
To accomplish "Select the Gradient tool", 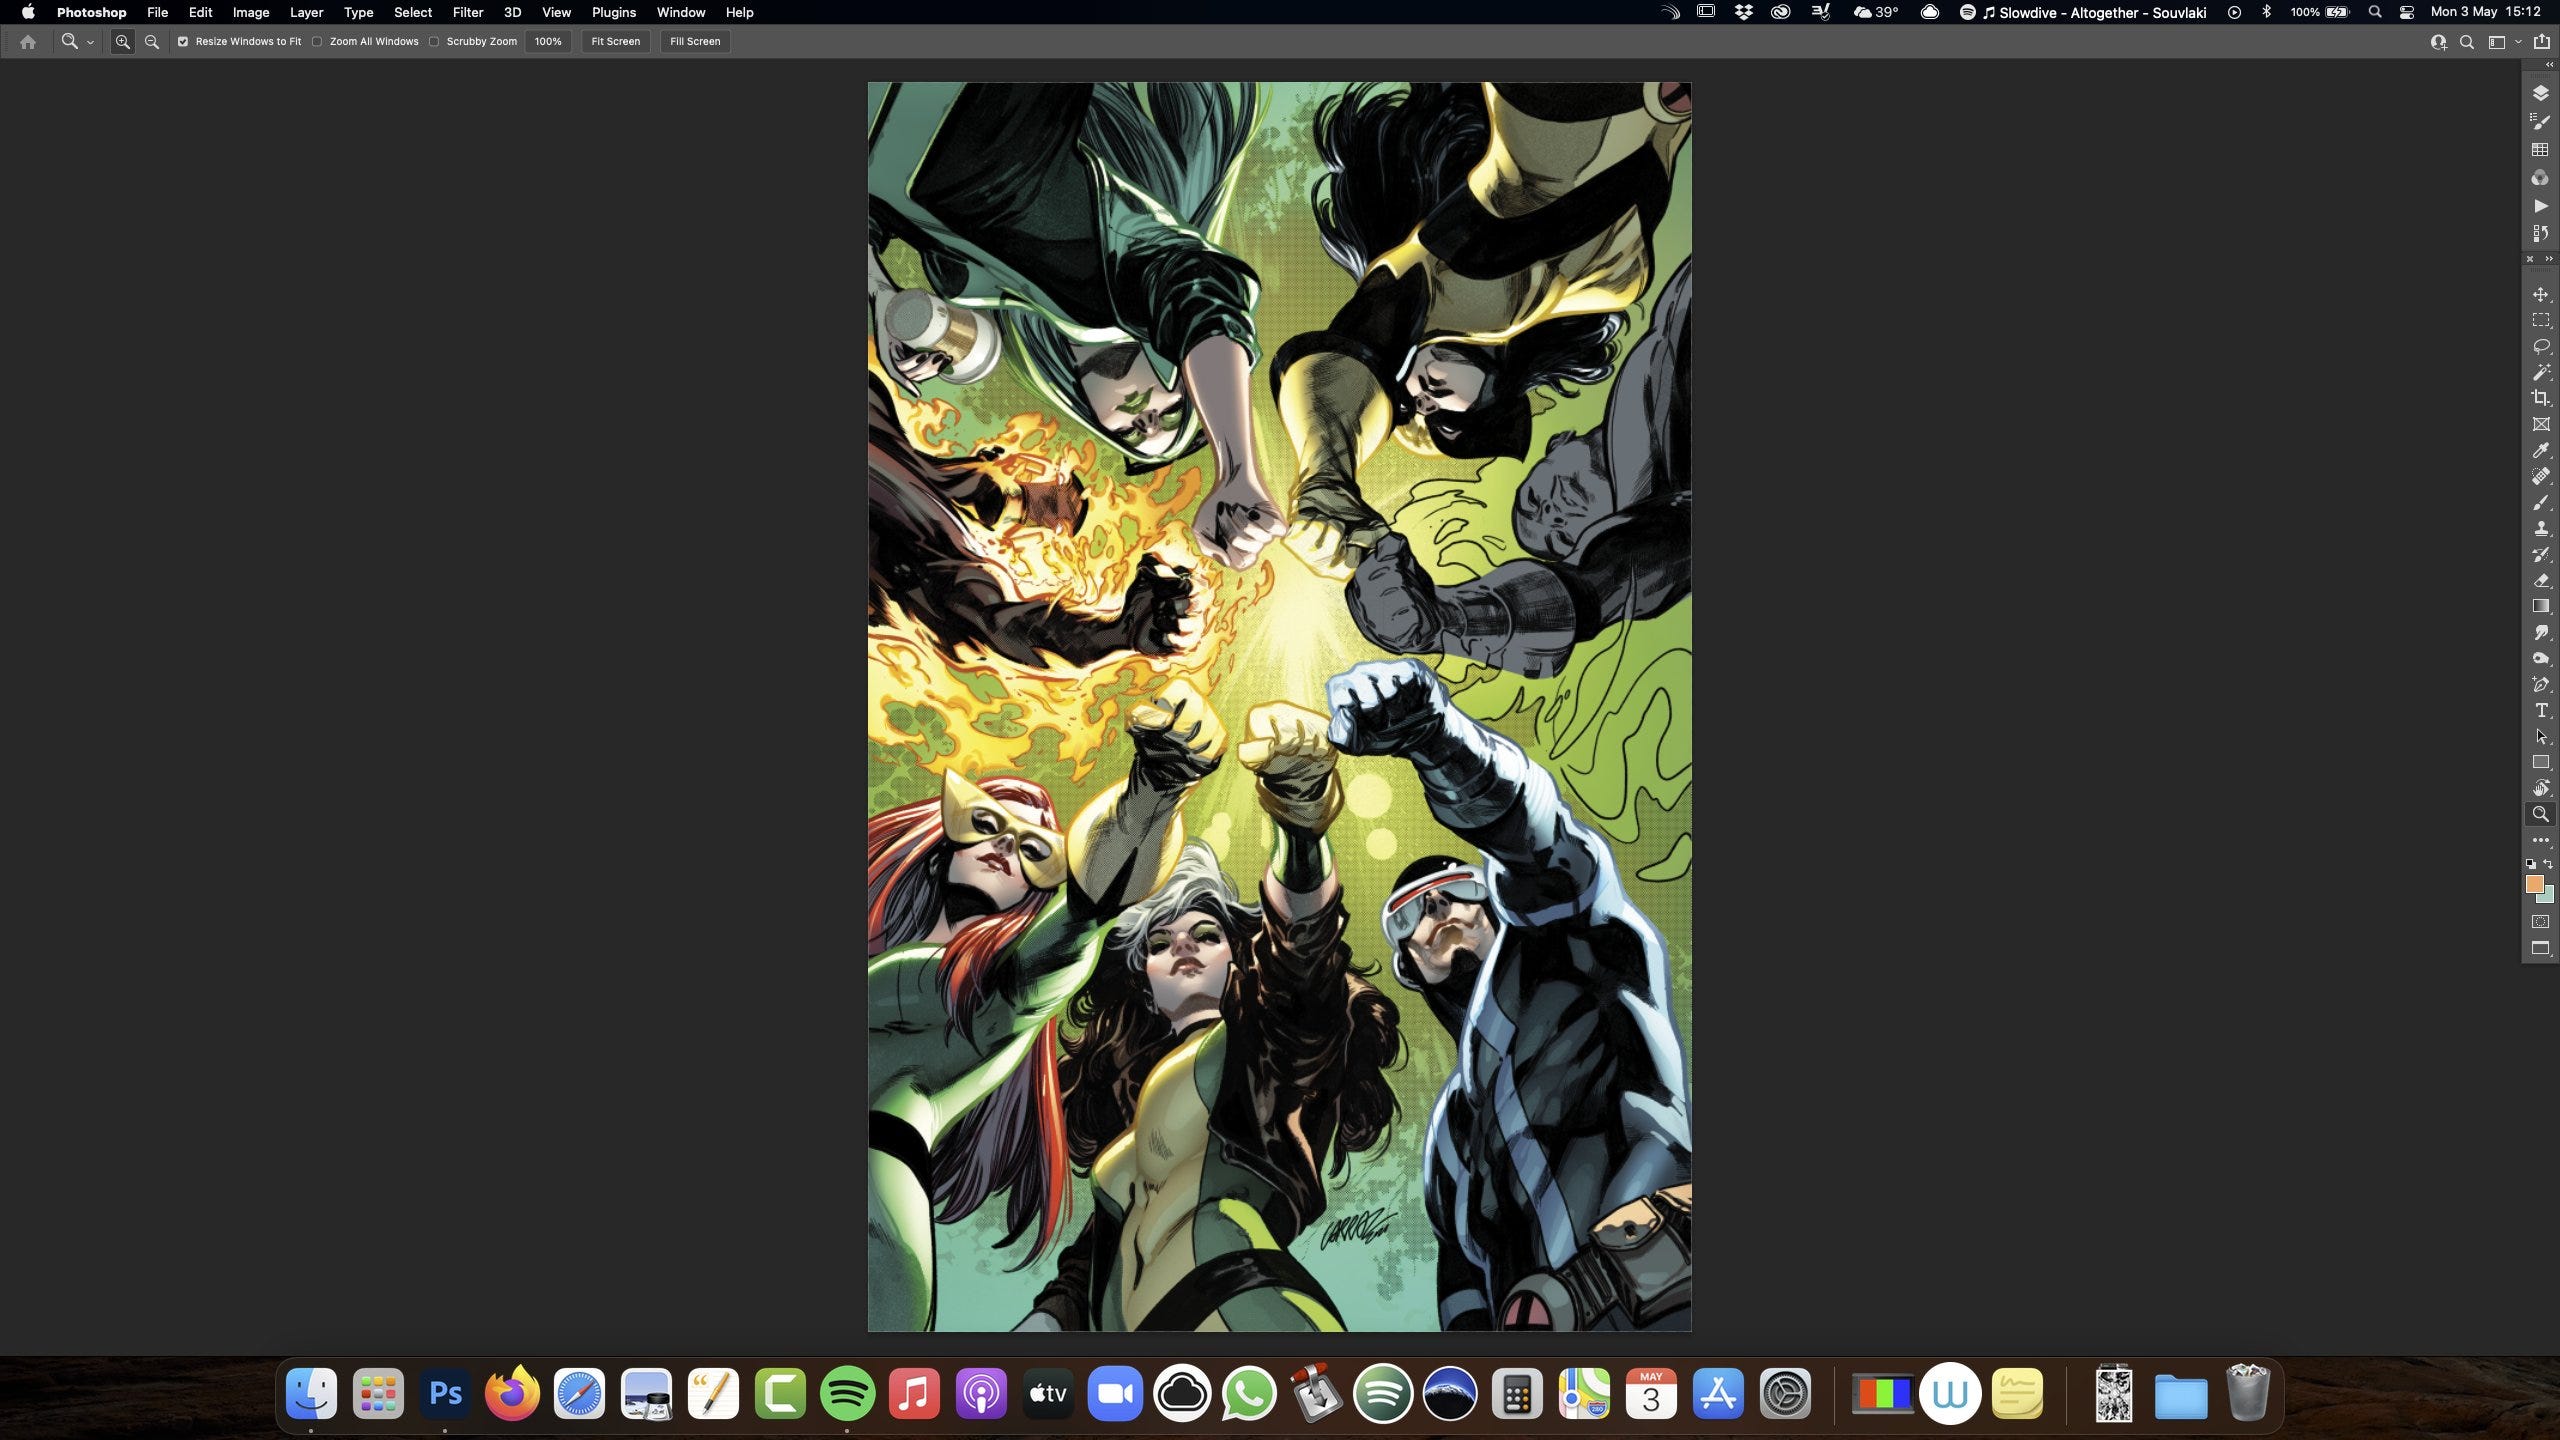I will tap(2540, 606).
